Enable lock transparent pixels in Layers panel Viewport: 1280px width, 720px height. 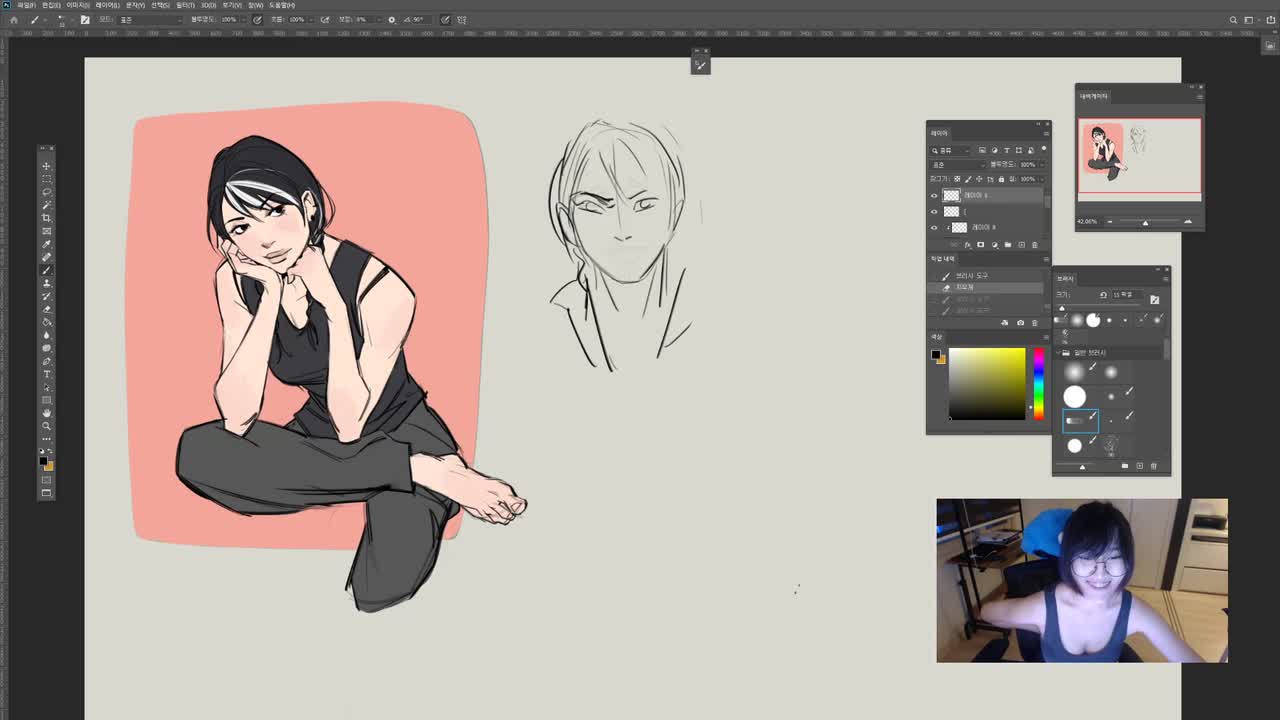click(x=956, y=179)
